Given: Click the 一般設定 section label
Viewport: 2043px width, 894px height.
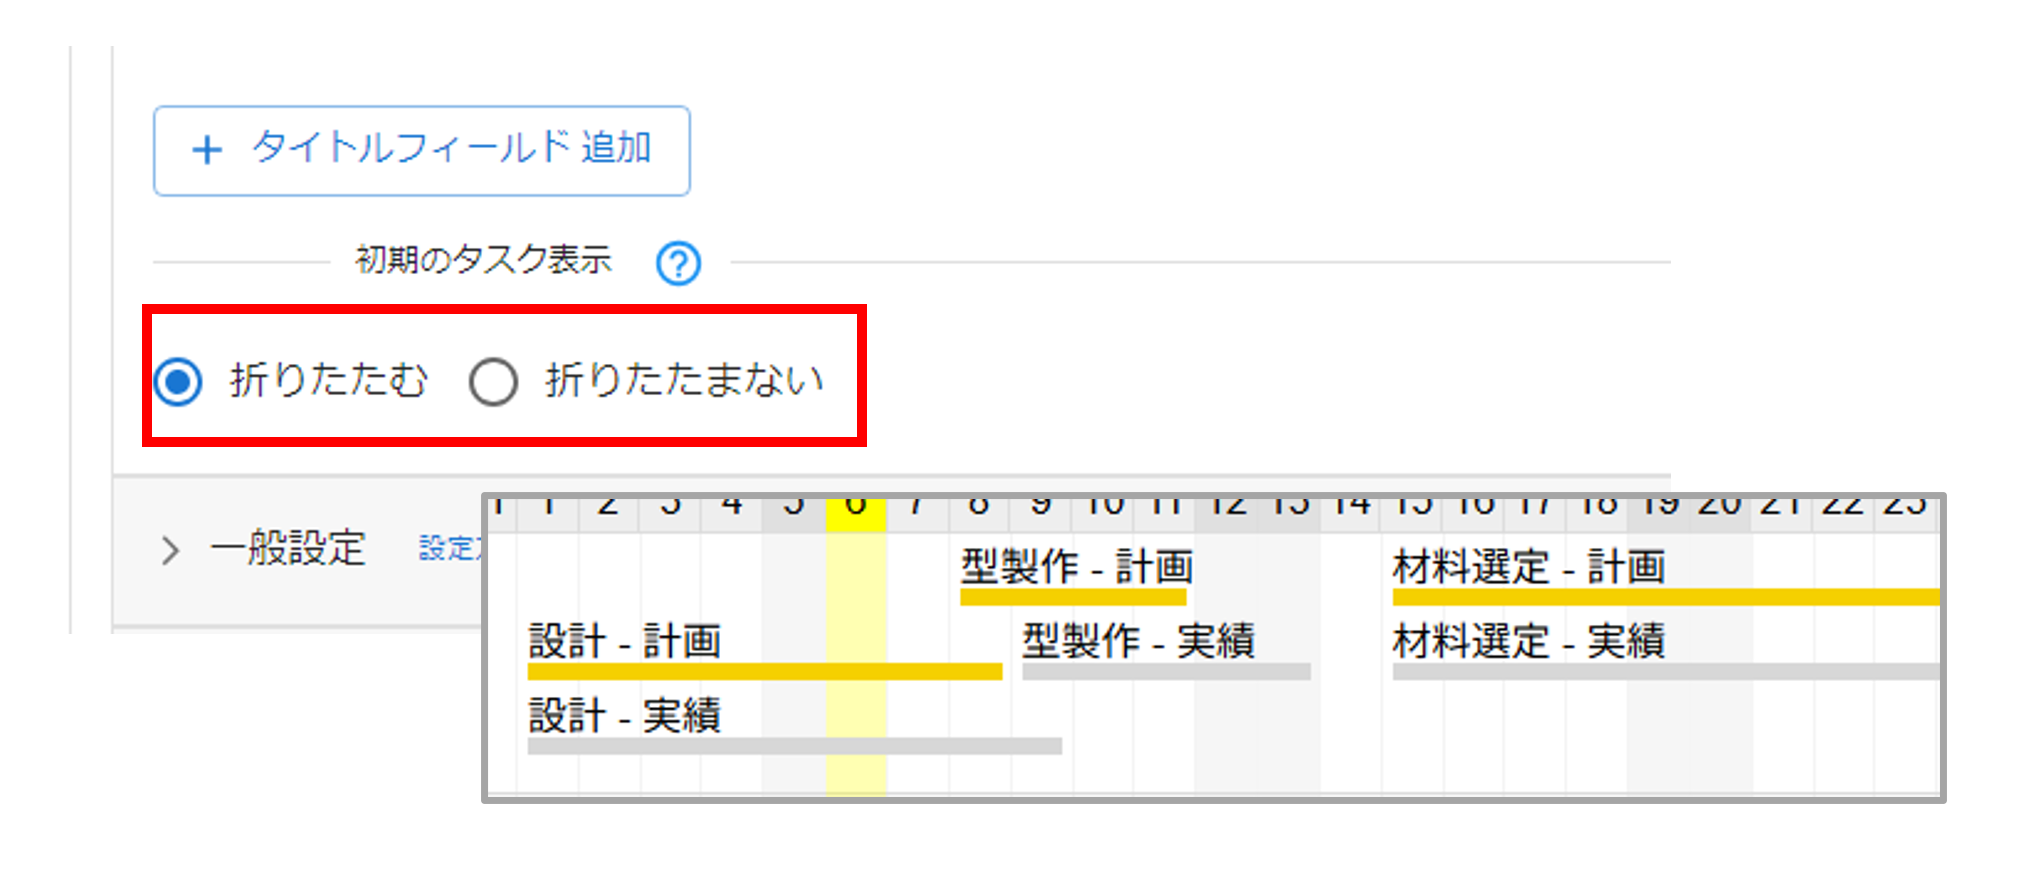Looking at the screenshot, I should coord(288,548).
